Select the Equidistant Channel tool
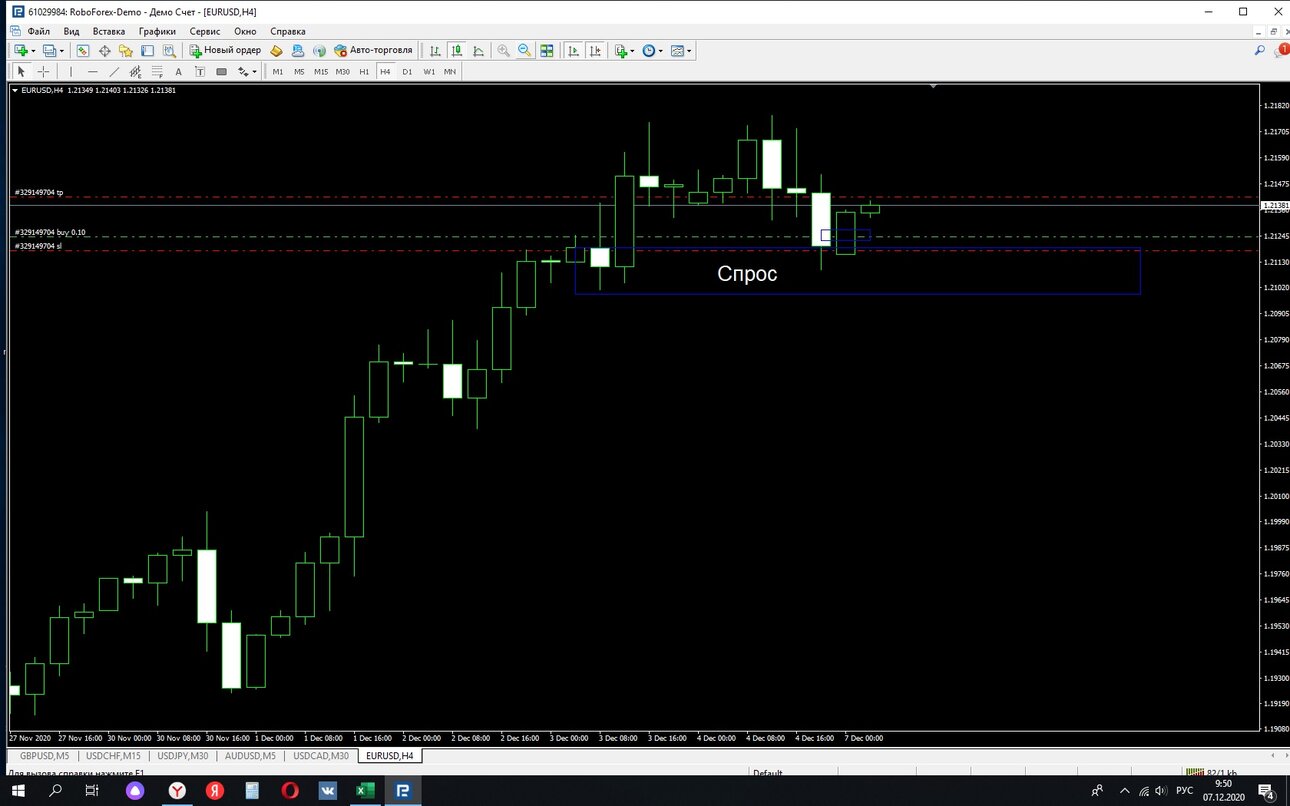The image size is (1290, 806). [135, 71]
